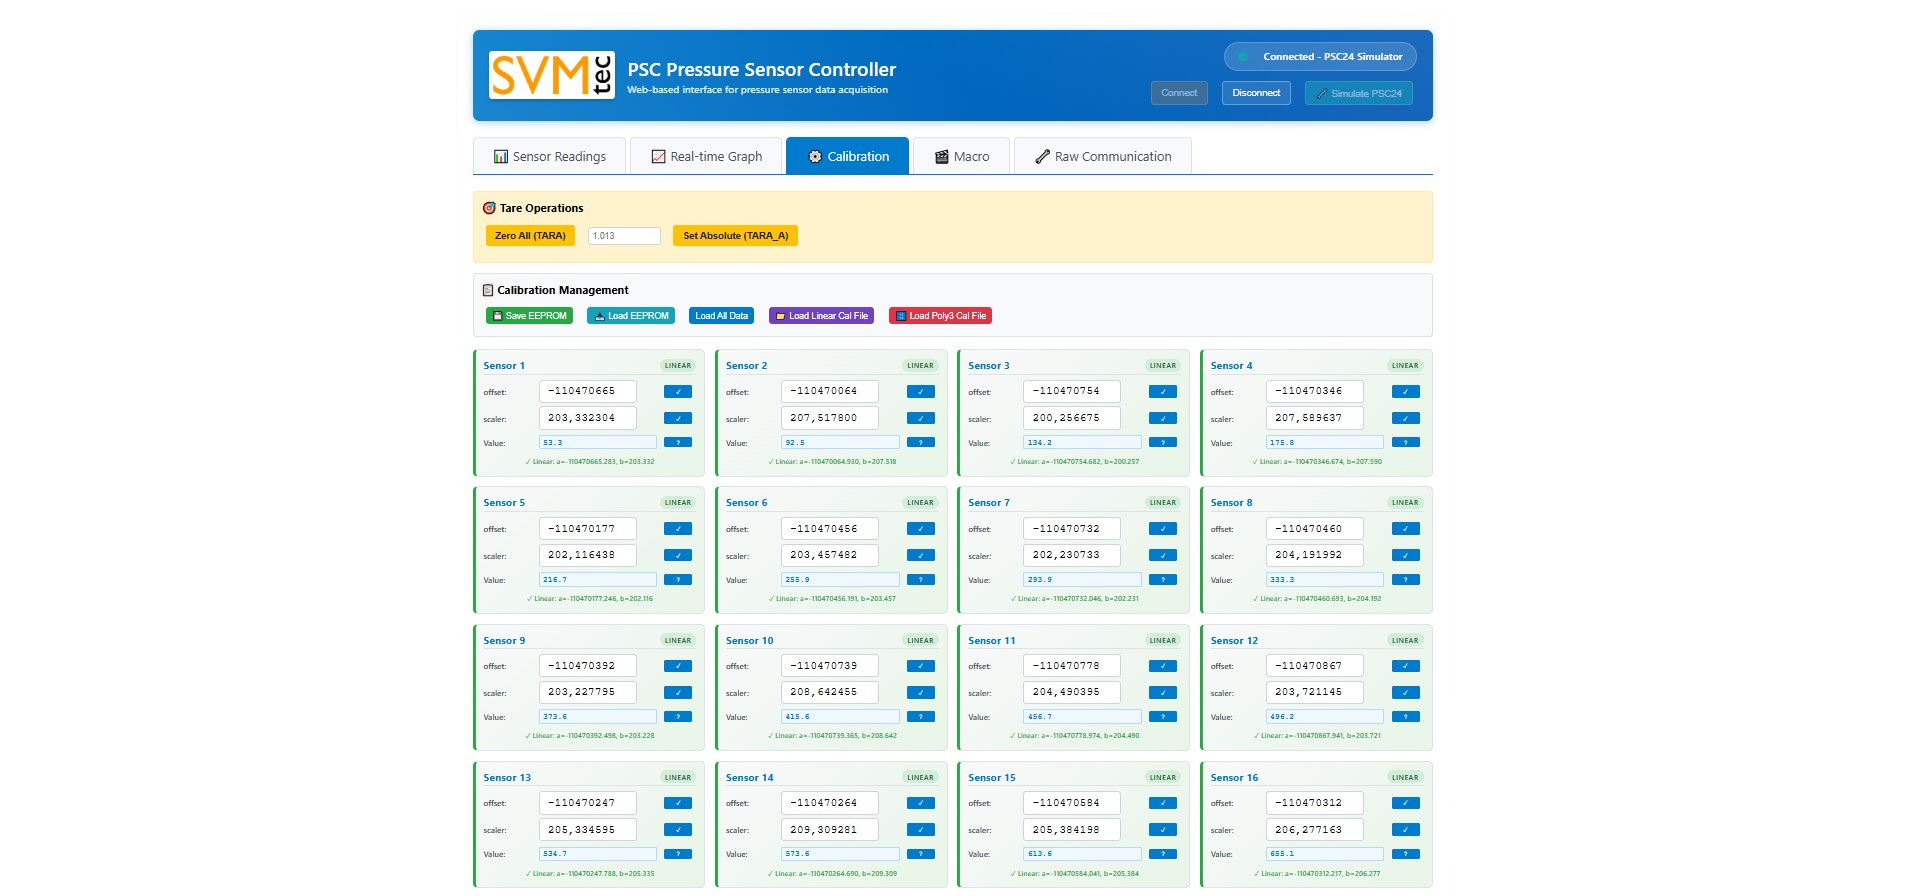Apply the Sensor 1 offset with its checkmark button
This screenshot has height=896, width=1905.
(x=677, y=392)
